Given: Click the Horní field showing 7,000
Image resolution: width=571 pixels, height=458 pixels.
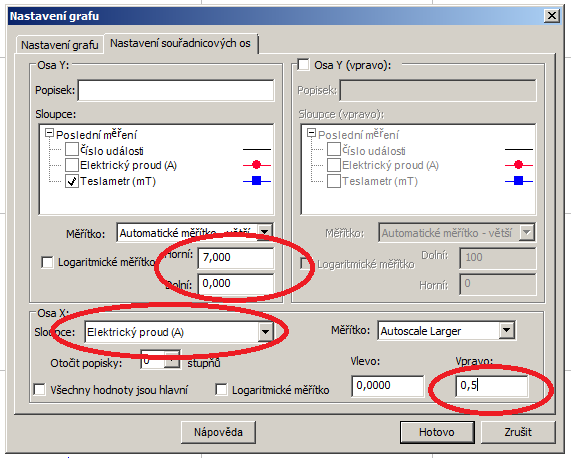Looking at the screenshot, I should click(236, 257).
